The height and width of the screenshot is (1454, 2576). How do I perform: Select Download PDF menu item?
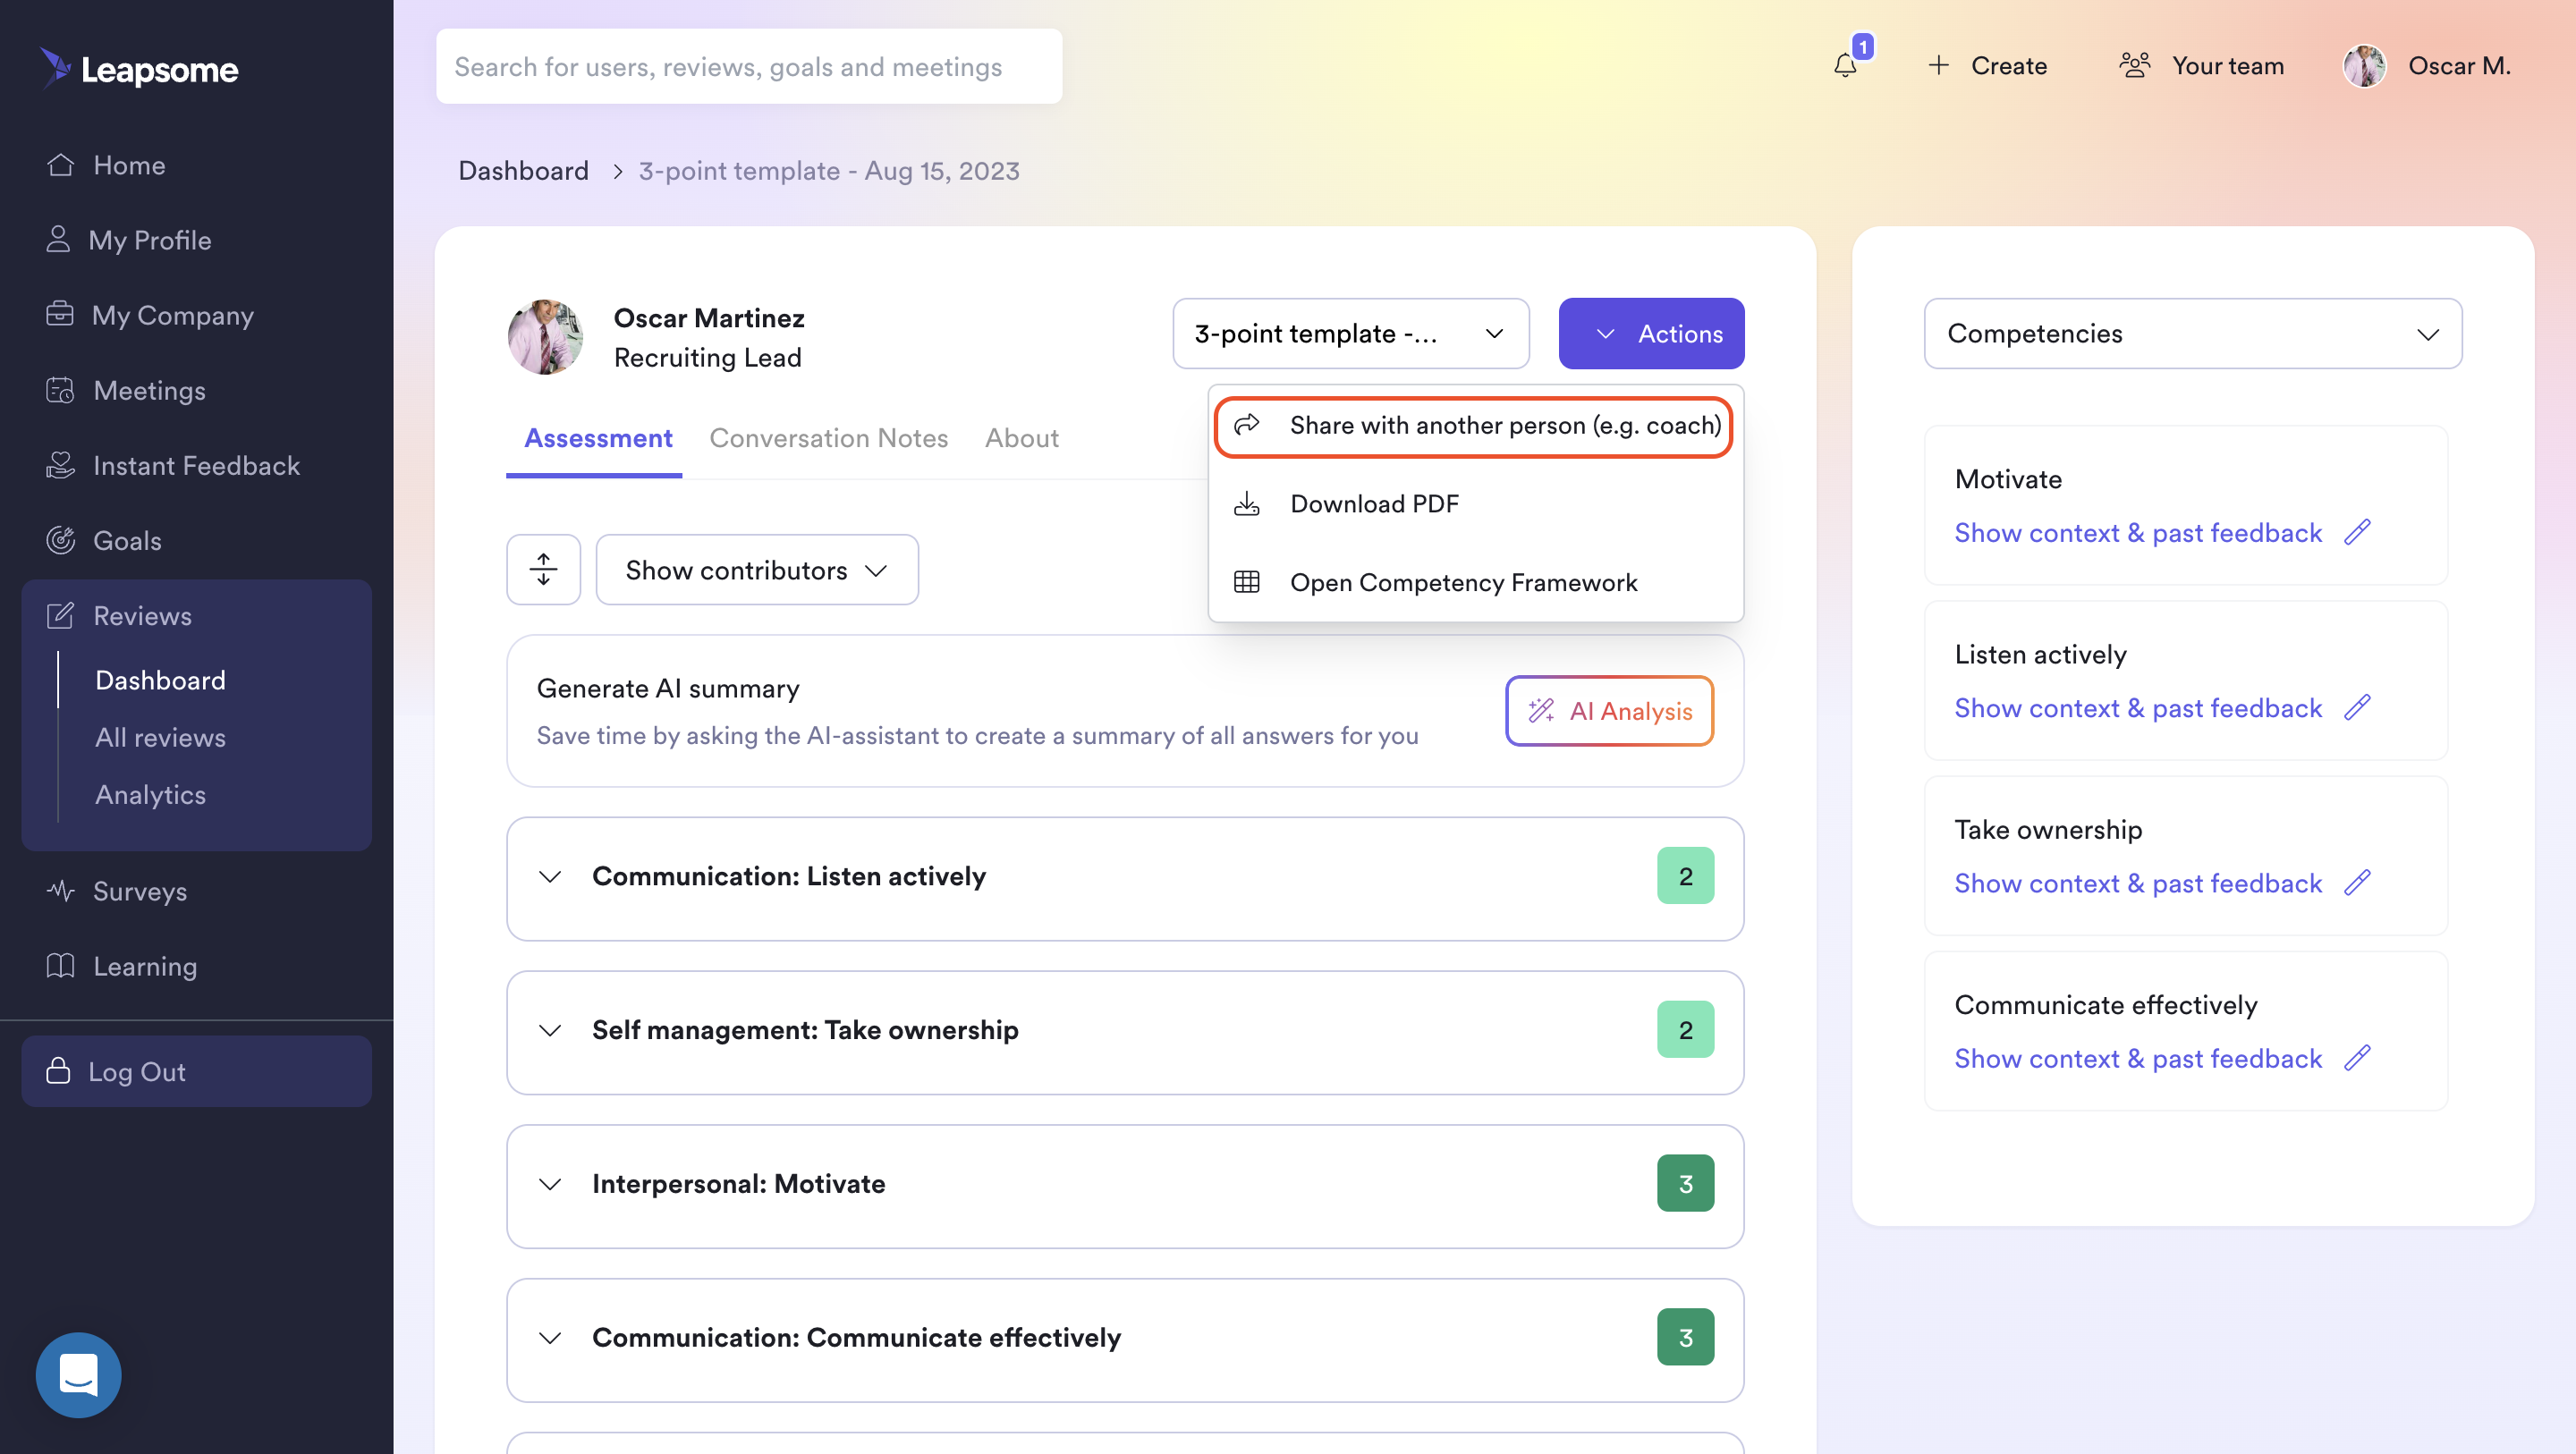[1475, 504]
